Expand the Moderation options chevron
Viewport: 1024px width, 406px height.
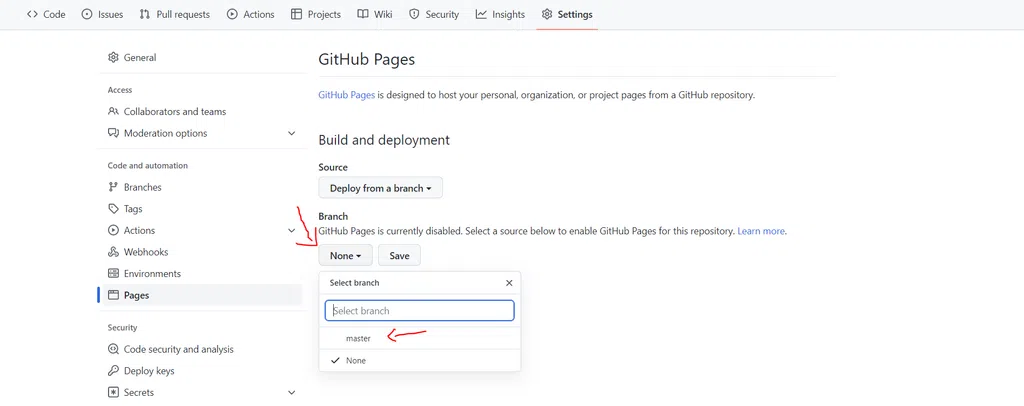pos(291,133)
